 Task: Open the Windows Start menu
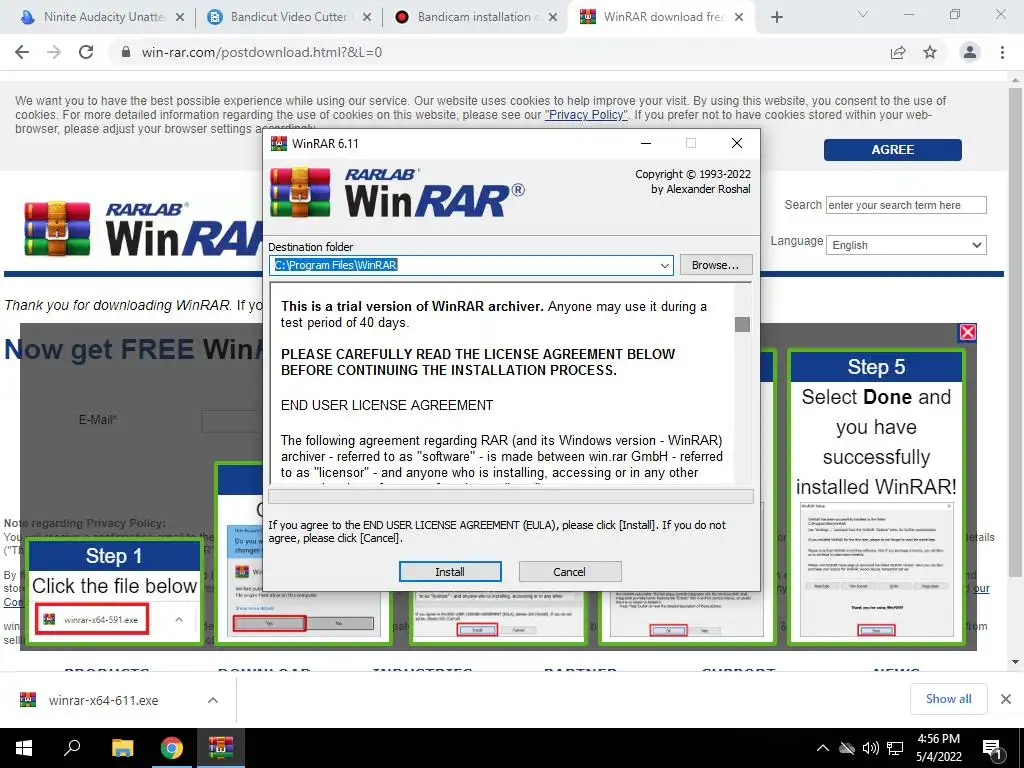coord(24,748)
